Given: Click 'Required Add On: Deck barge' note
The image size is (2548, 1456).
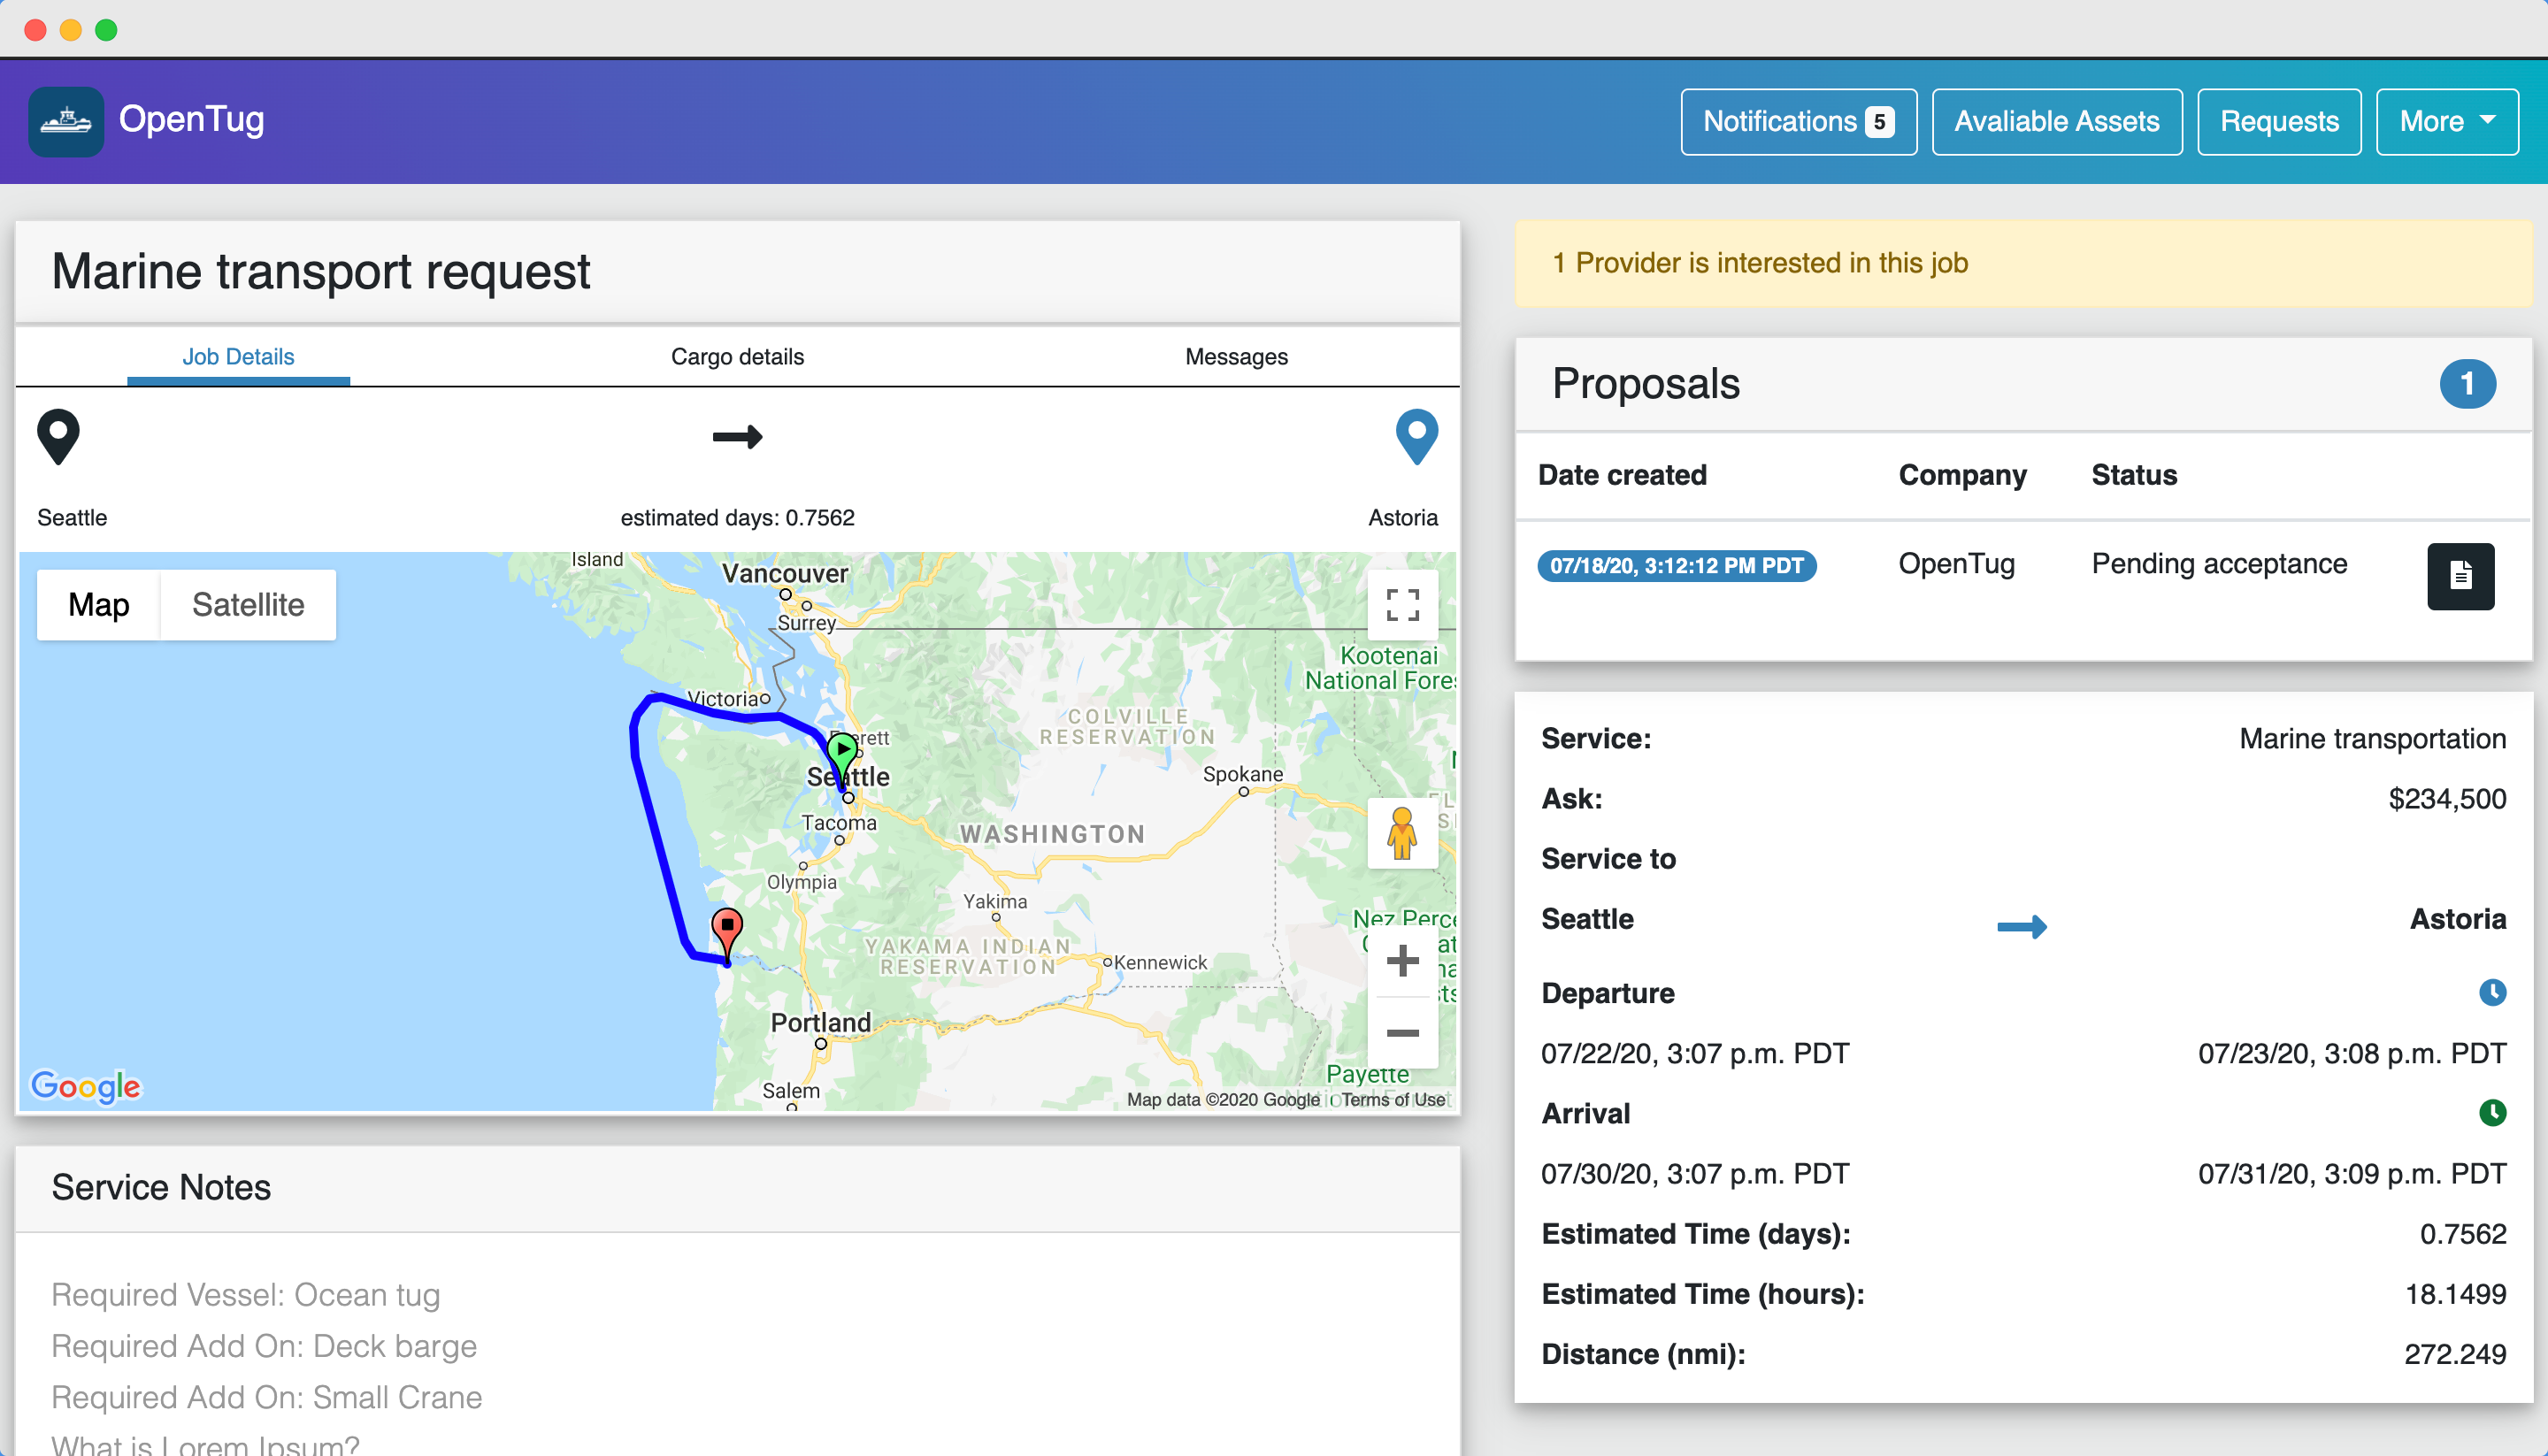Looking at the screenshot, I should coord(264,1345).
